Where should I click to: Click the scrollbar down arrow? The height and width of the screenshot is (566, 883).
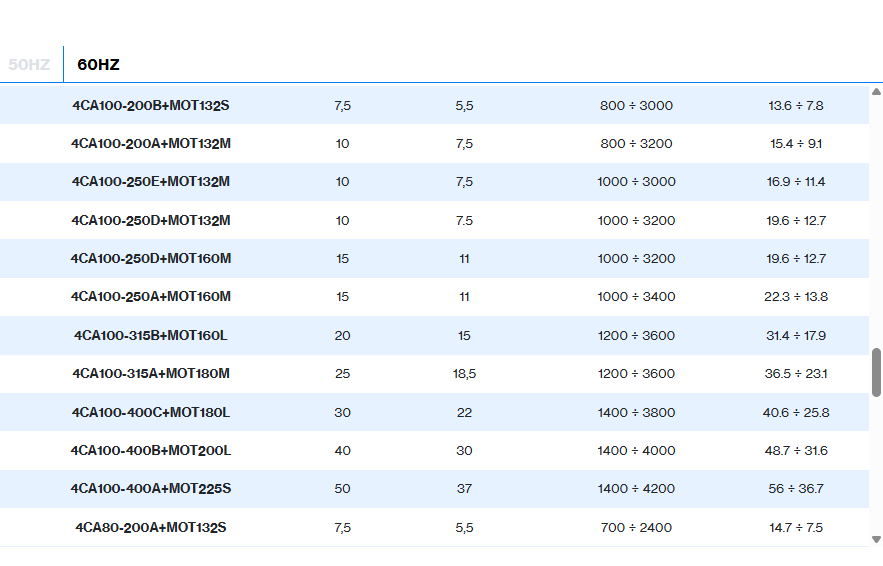(876, 539)
